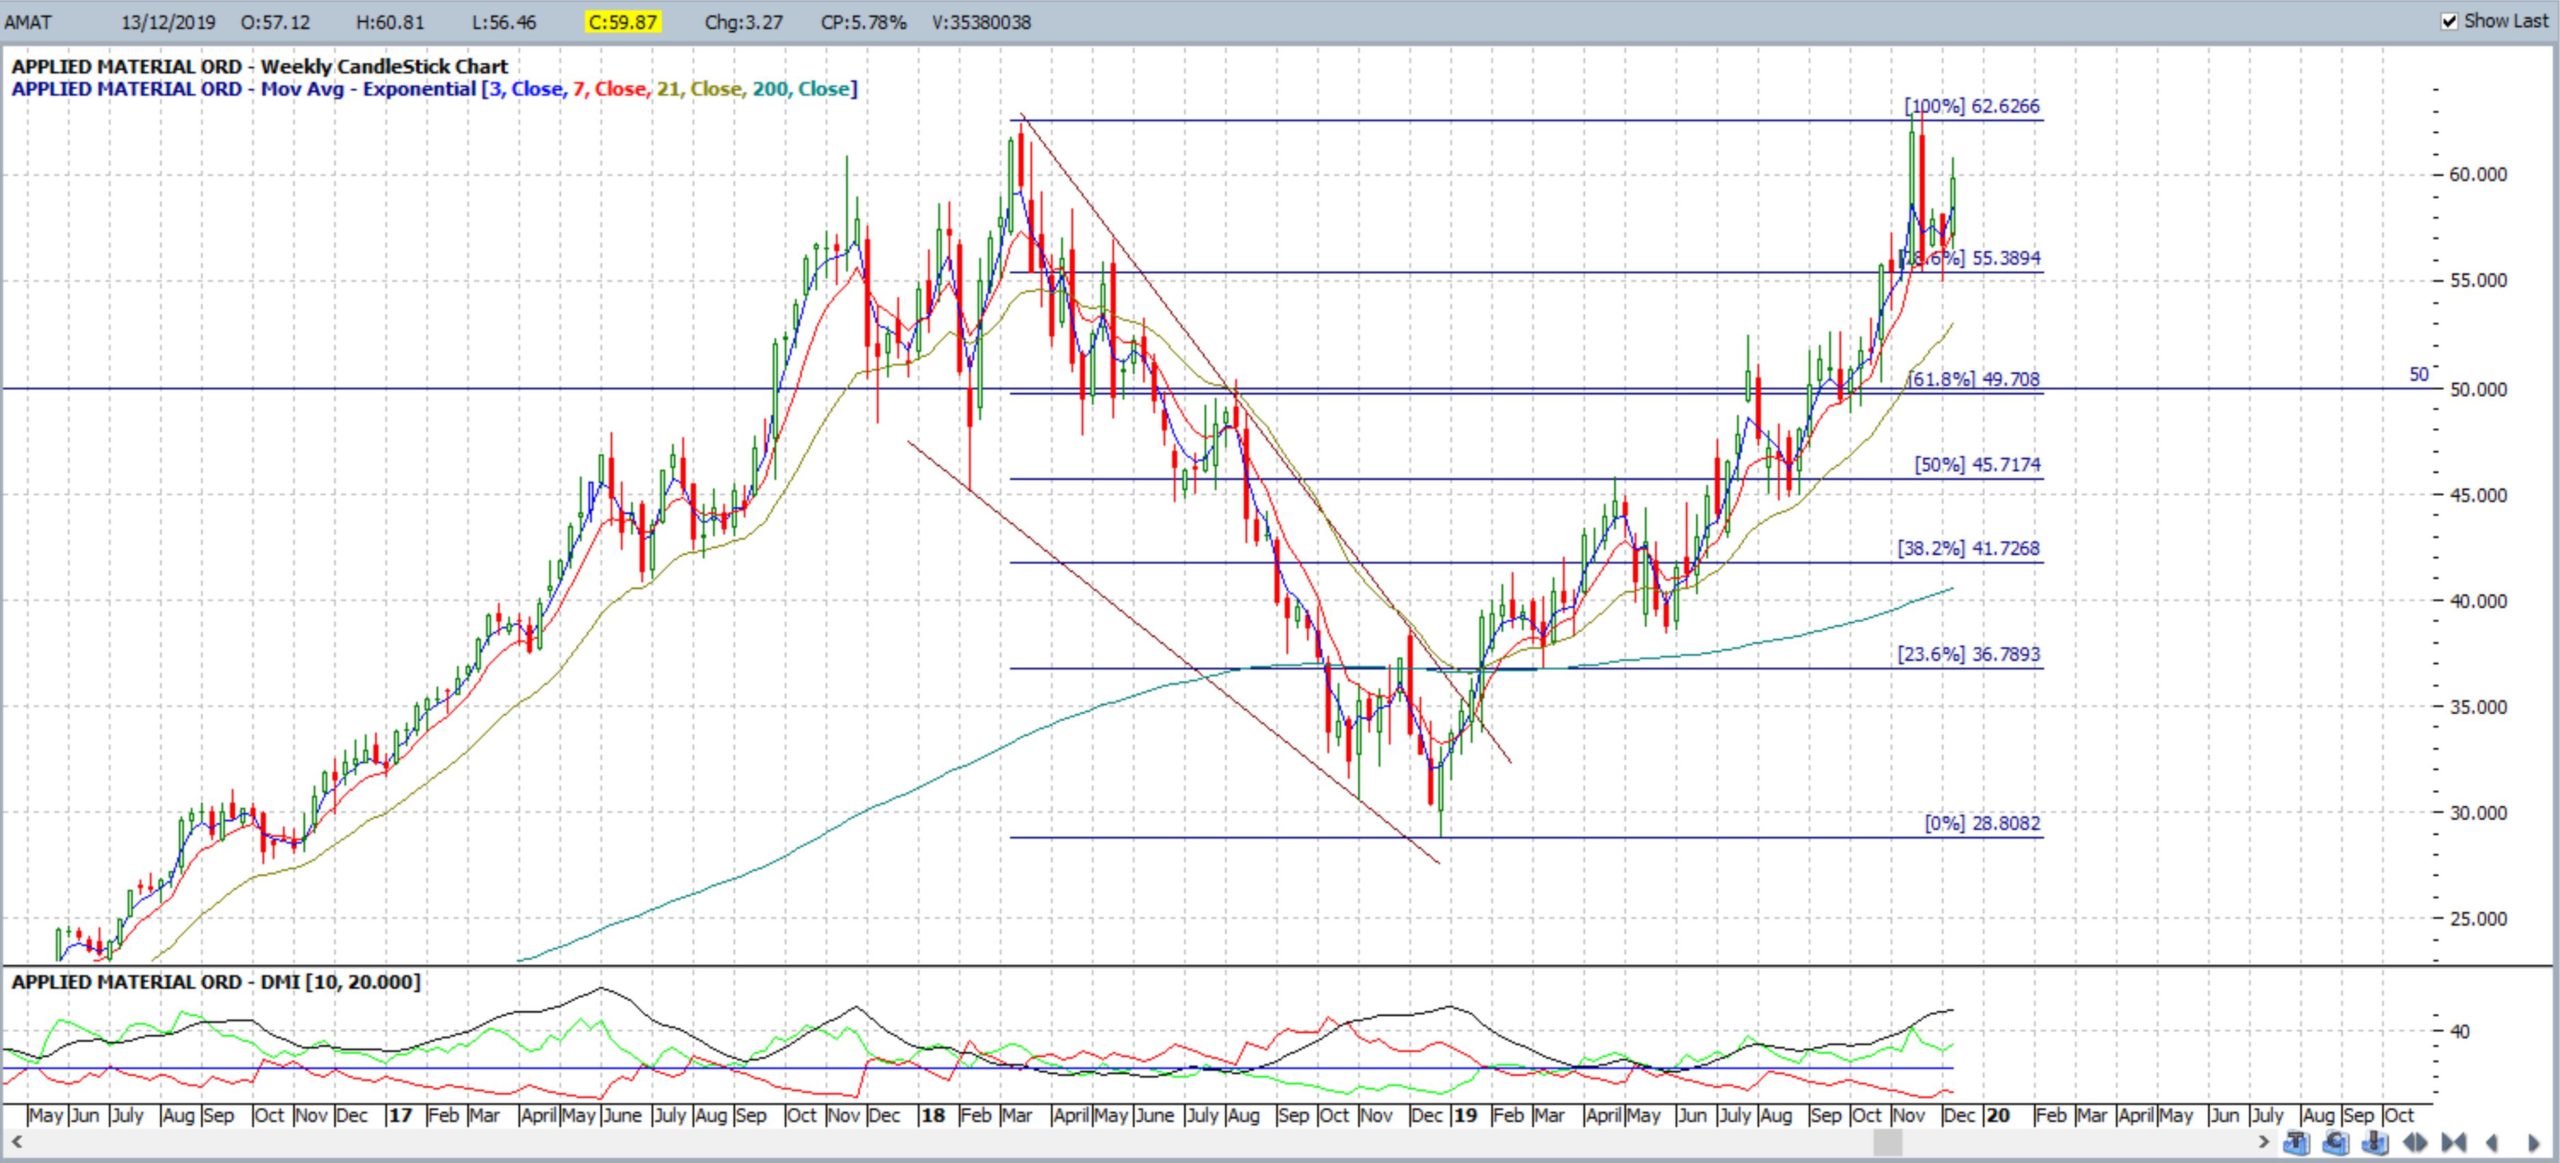2560x1163 pixels.
Task: Click the DMI pane 40 axis label
Action: (x=2459, y=1031)
